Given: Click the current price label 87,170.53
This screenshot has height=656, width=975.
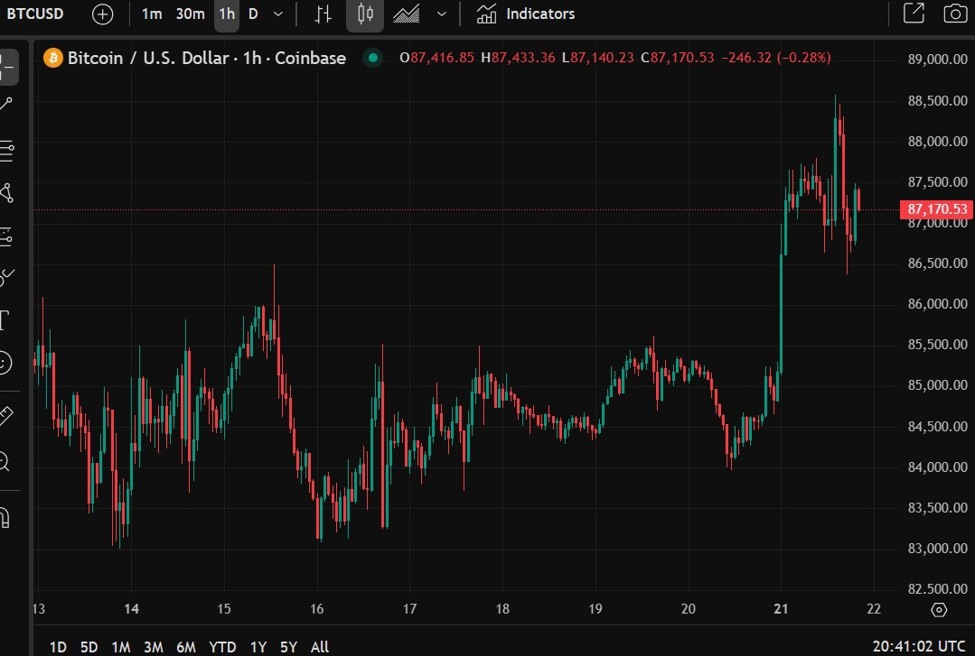Looking at the screenshot, I should pos(936,209).
